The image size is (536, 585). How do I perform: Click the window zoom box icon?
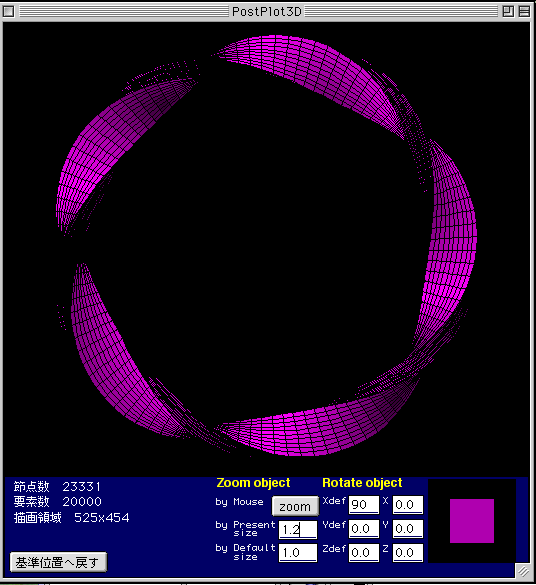tap(508, 12)
